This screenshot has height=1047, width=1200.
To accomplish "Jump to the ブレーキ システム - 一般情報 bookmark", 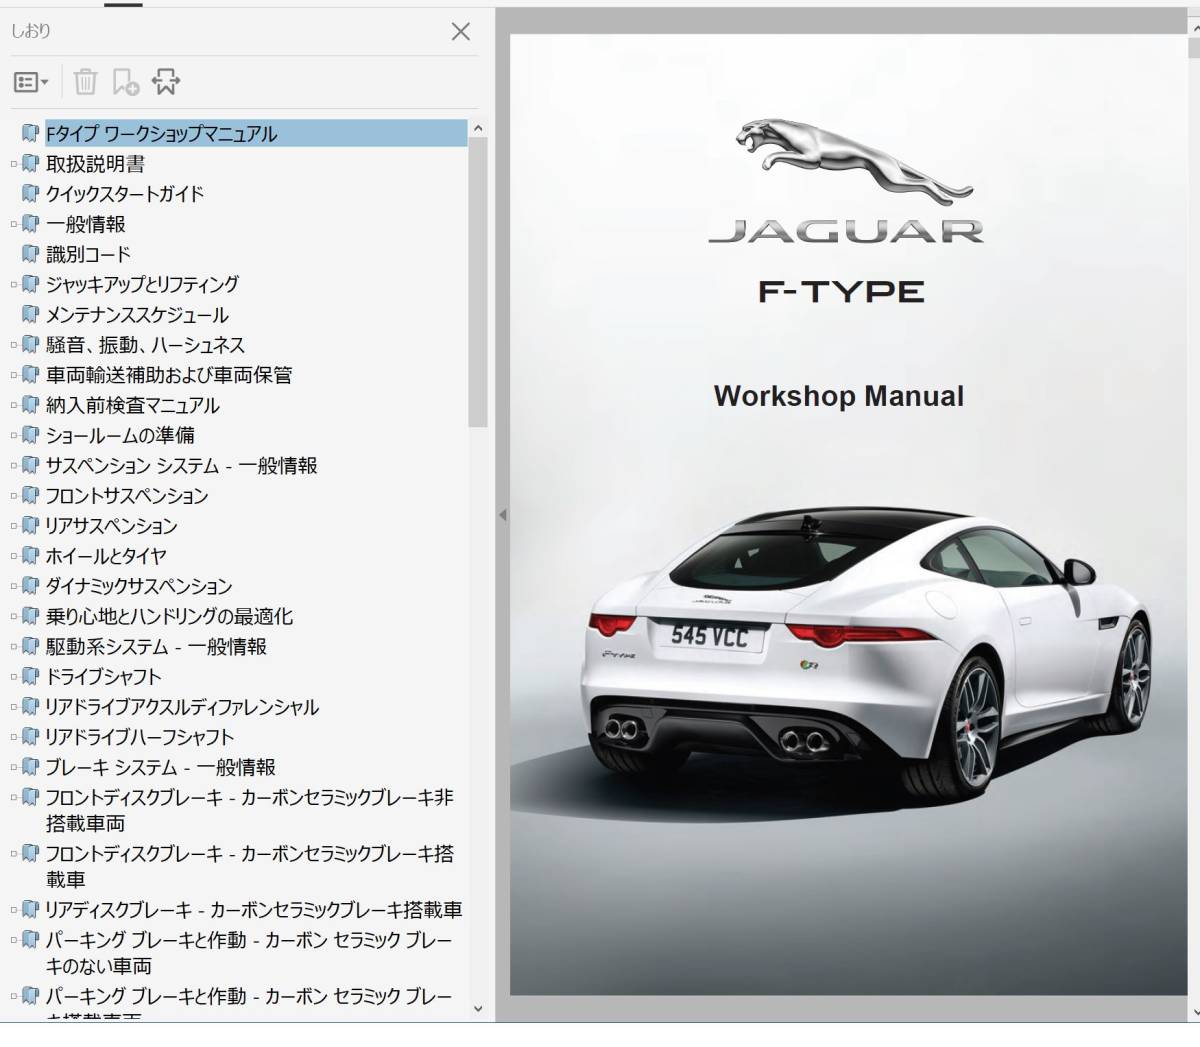I will 160,767.
